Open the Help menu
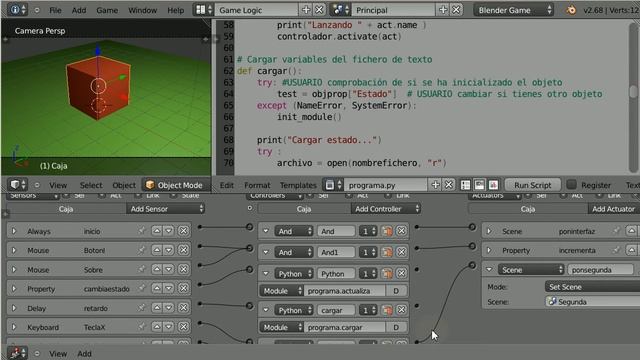 tap(176, 10)
